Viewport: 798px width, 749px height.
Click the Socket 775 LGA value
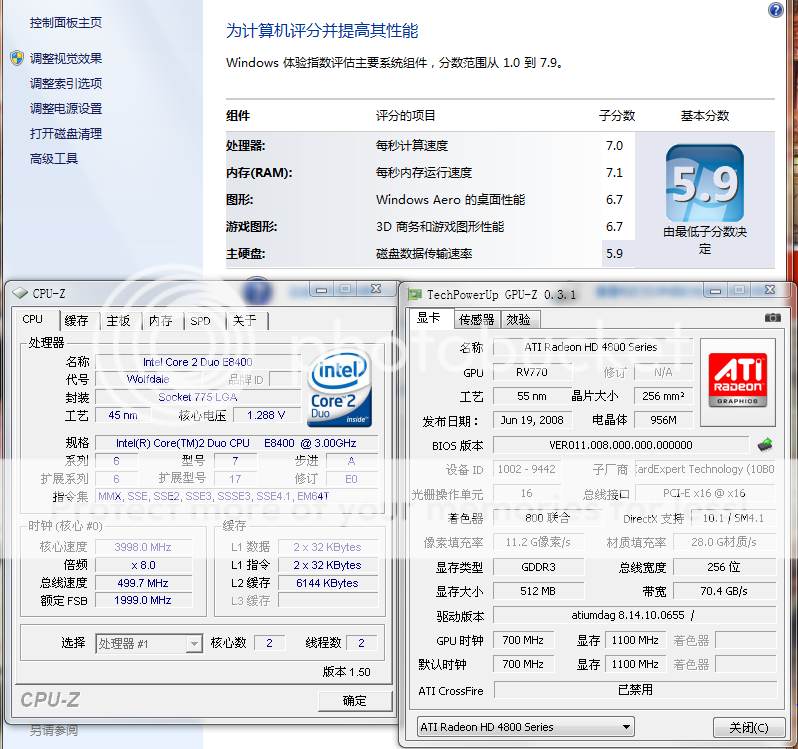point(198,397)
